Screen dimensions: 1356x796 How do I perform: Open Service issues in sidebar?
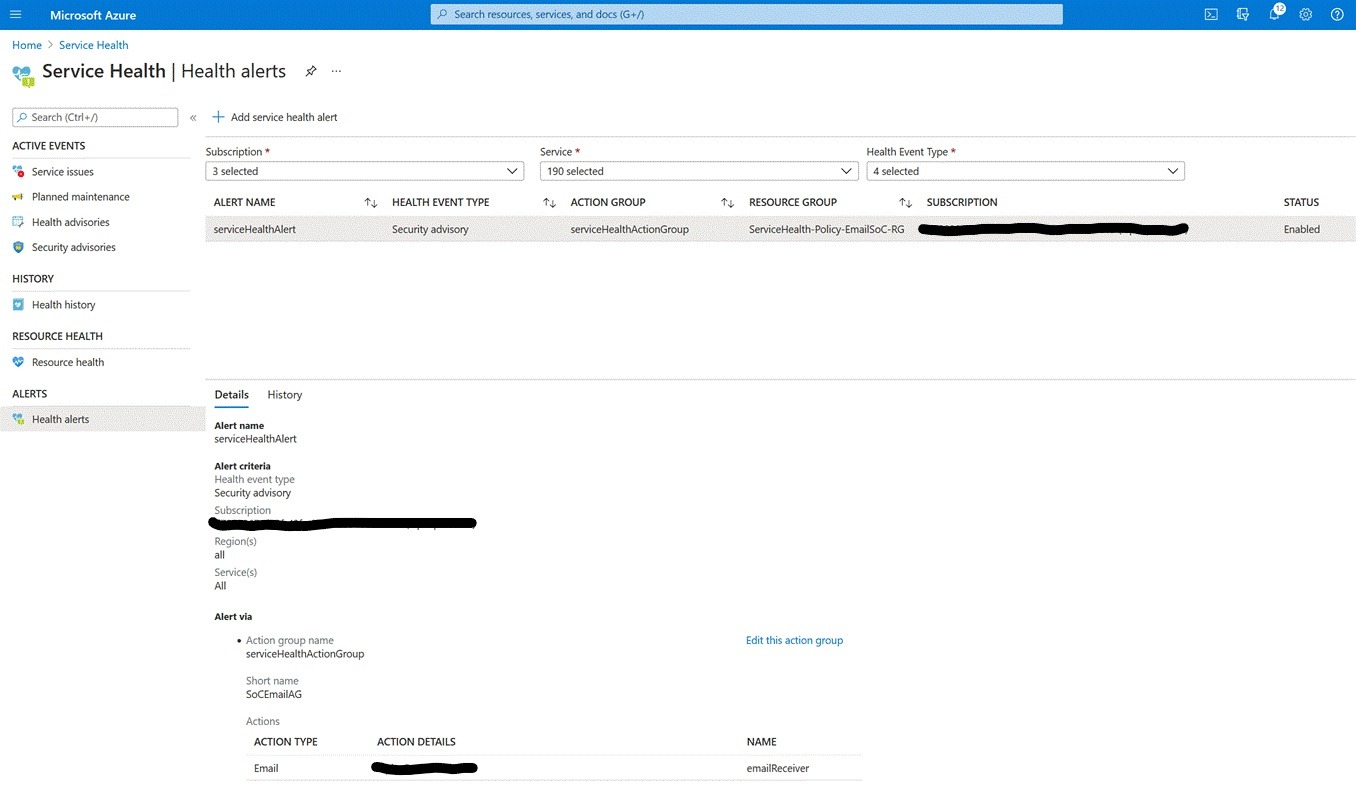click(63, 172)
